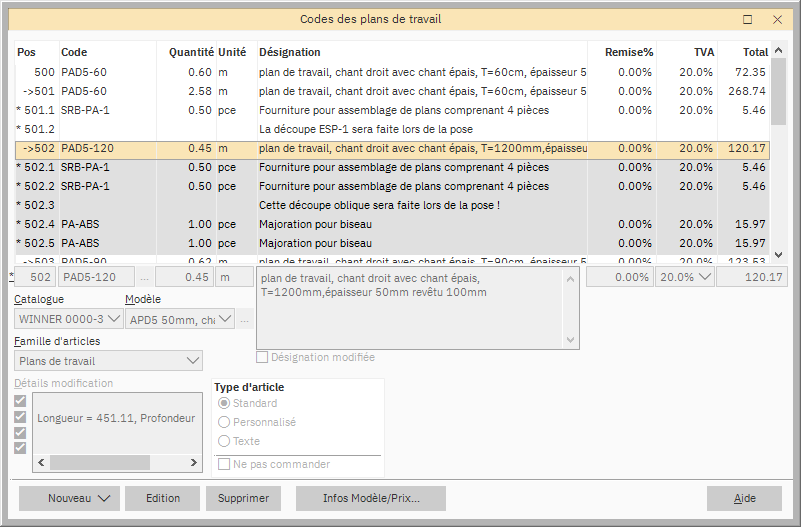Open Infos Modèle/Prix... button
801x527 pixels.
point(370,498)
